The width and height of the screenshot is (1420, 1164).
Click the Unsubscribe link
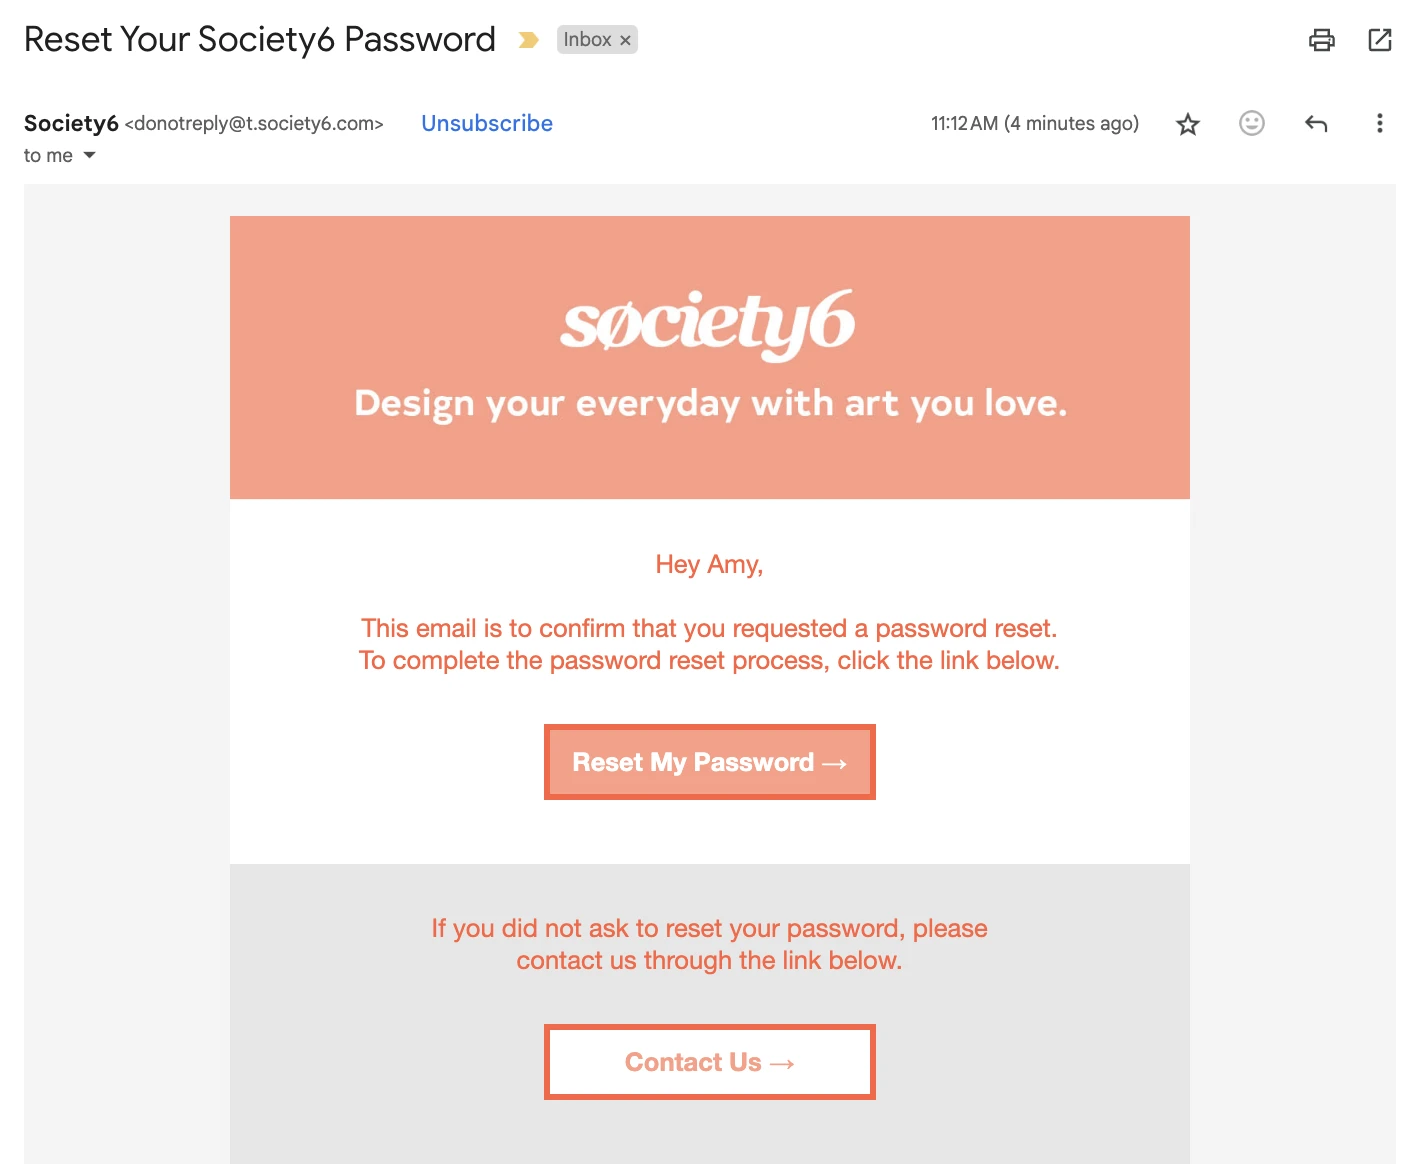[487, 123]
